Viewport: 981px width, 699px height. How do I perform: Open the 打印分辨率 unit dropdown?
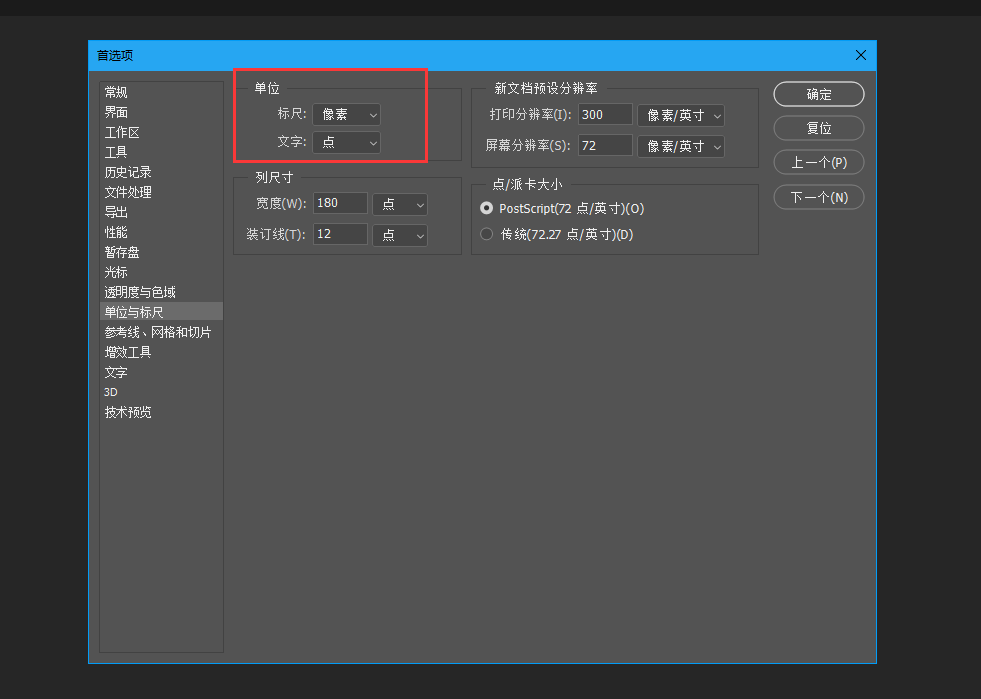681,115
